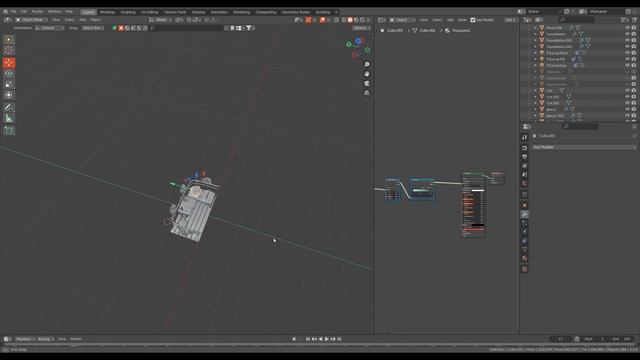
Task: Select the Select Box tool in the toolbar
Action: [9, 40]
